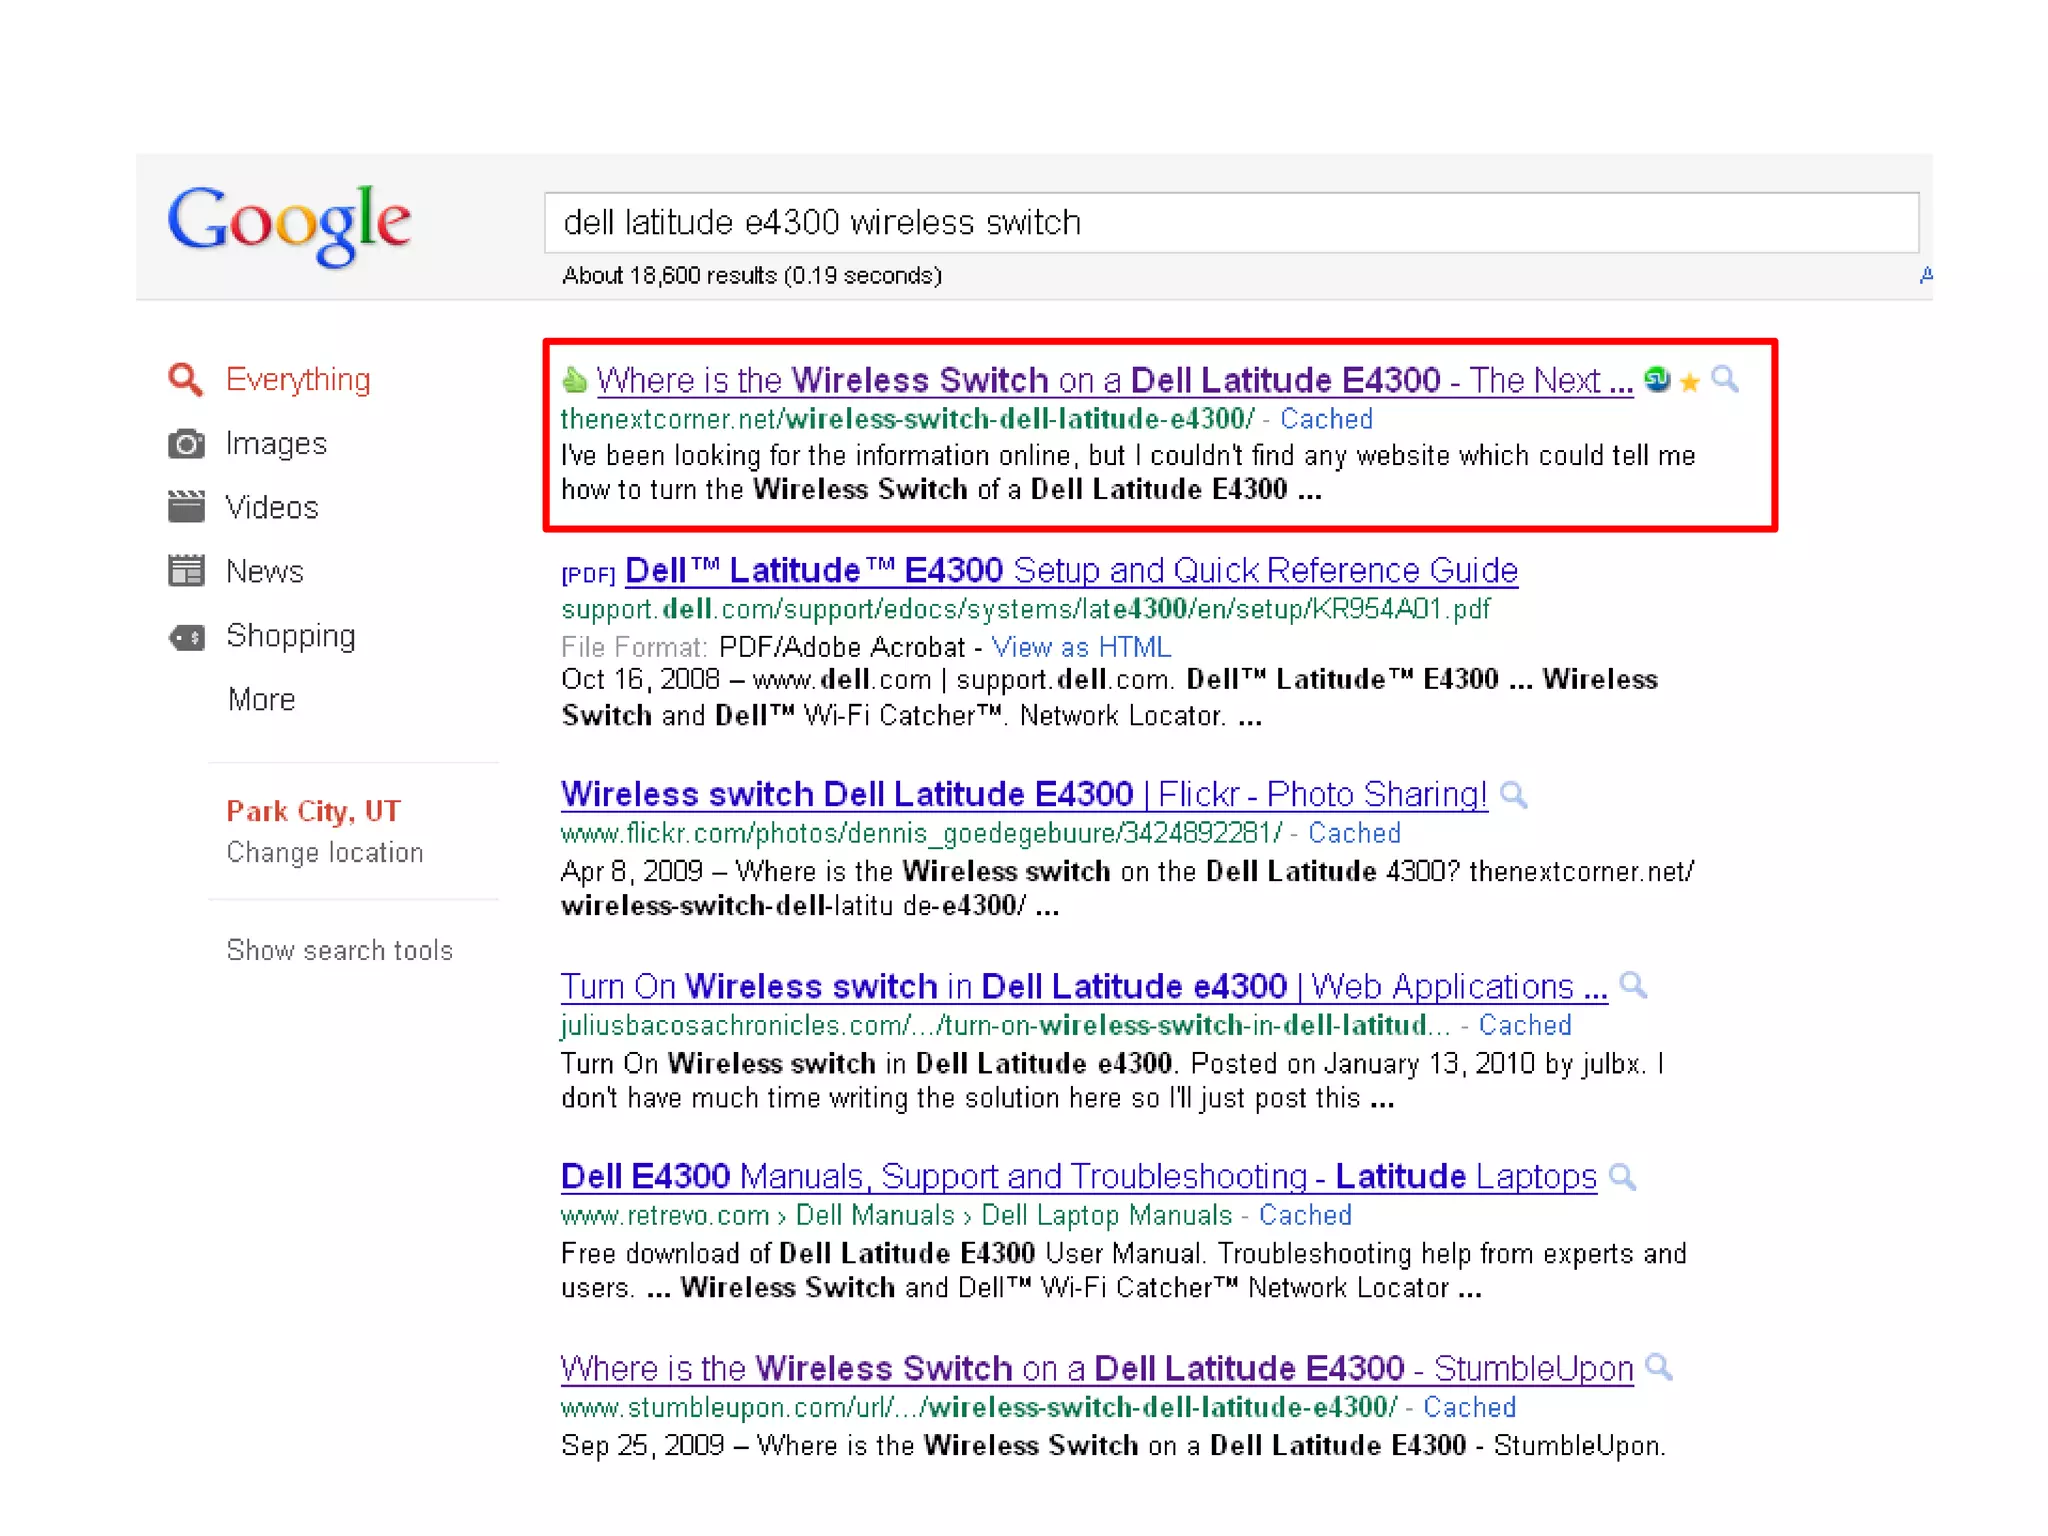Image resolution: width=2048 pixels, height=1536 pixels.
Task: Click View as HTML link
Action: point(1080,648)
